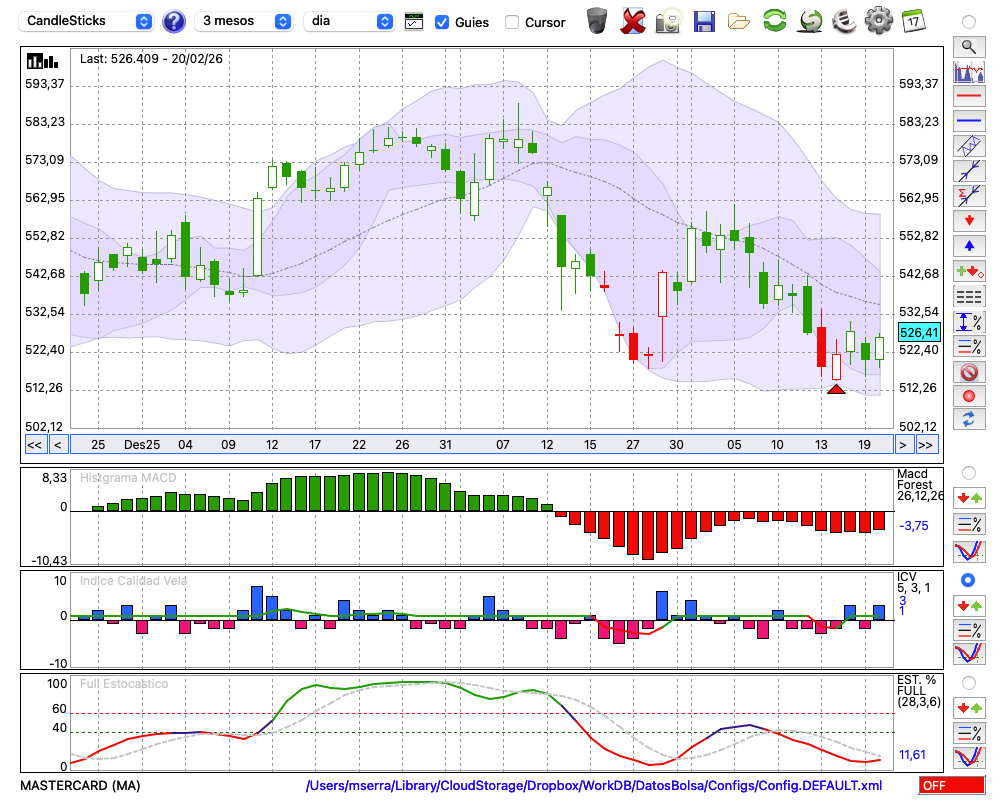The width and height of the screenshot is (1000, 800).
Task: Click the red prohibition sign icon
Action: click(968, 372)
